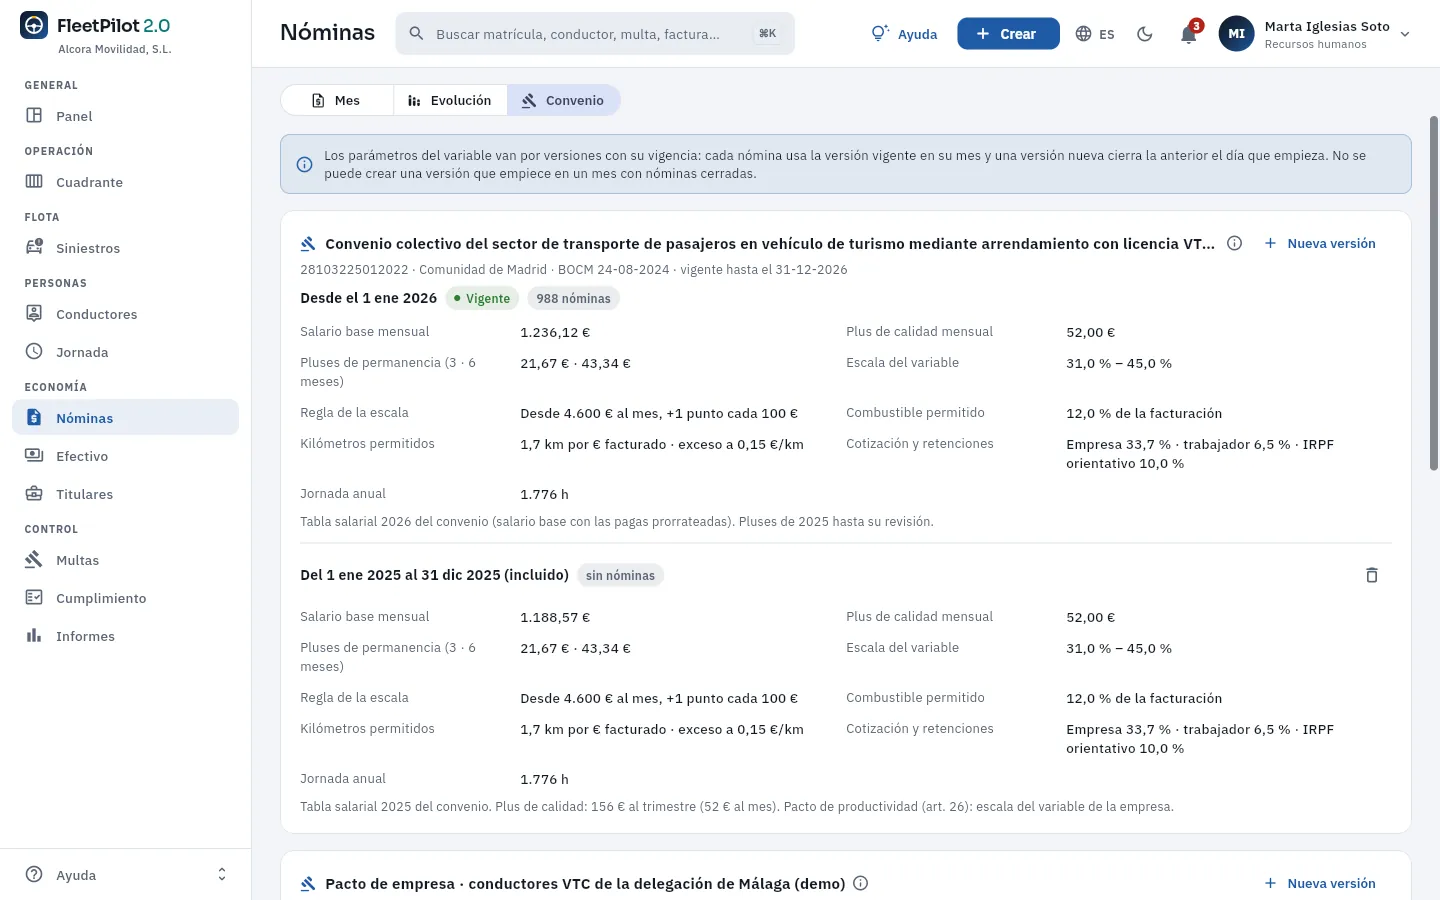The image size is (1440, 900).
Task: Click the MI avatar
Action: pos(1236,34)
